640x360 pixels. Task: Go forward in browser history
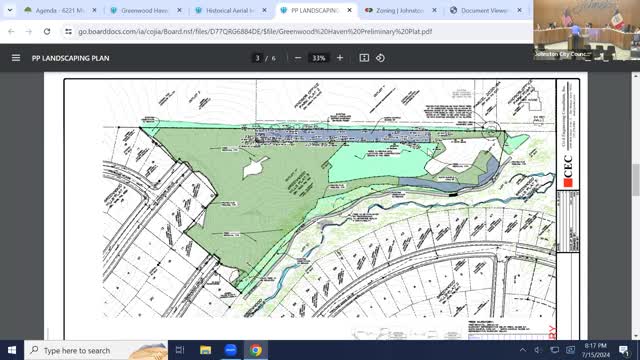point(29,31)
